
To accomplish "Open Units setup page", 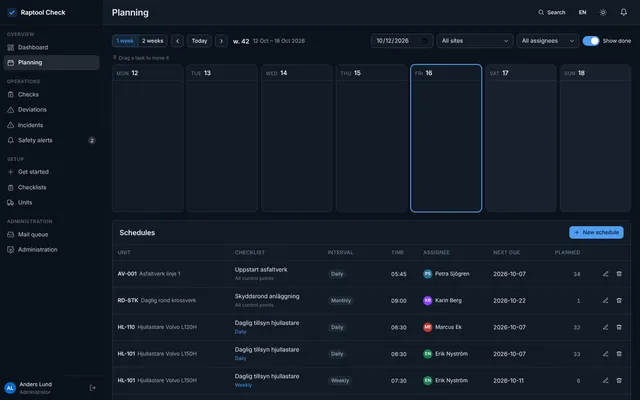I will pos(51,202).
